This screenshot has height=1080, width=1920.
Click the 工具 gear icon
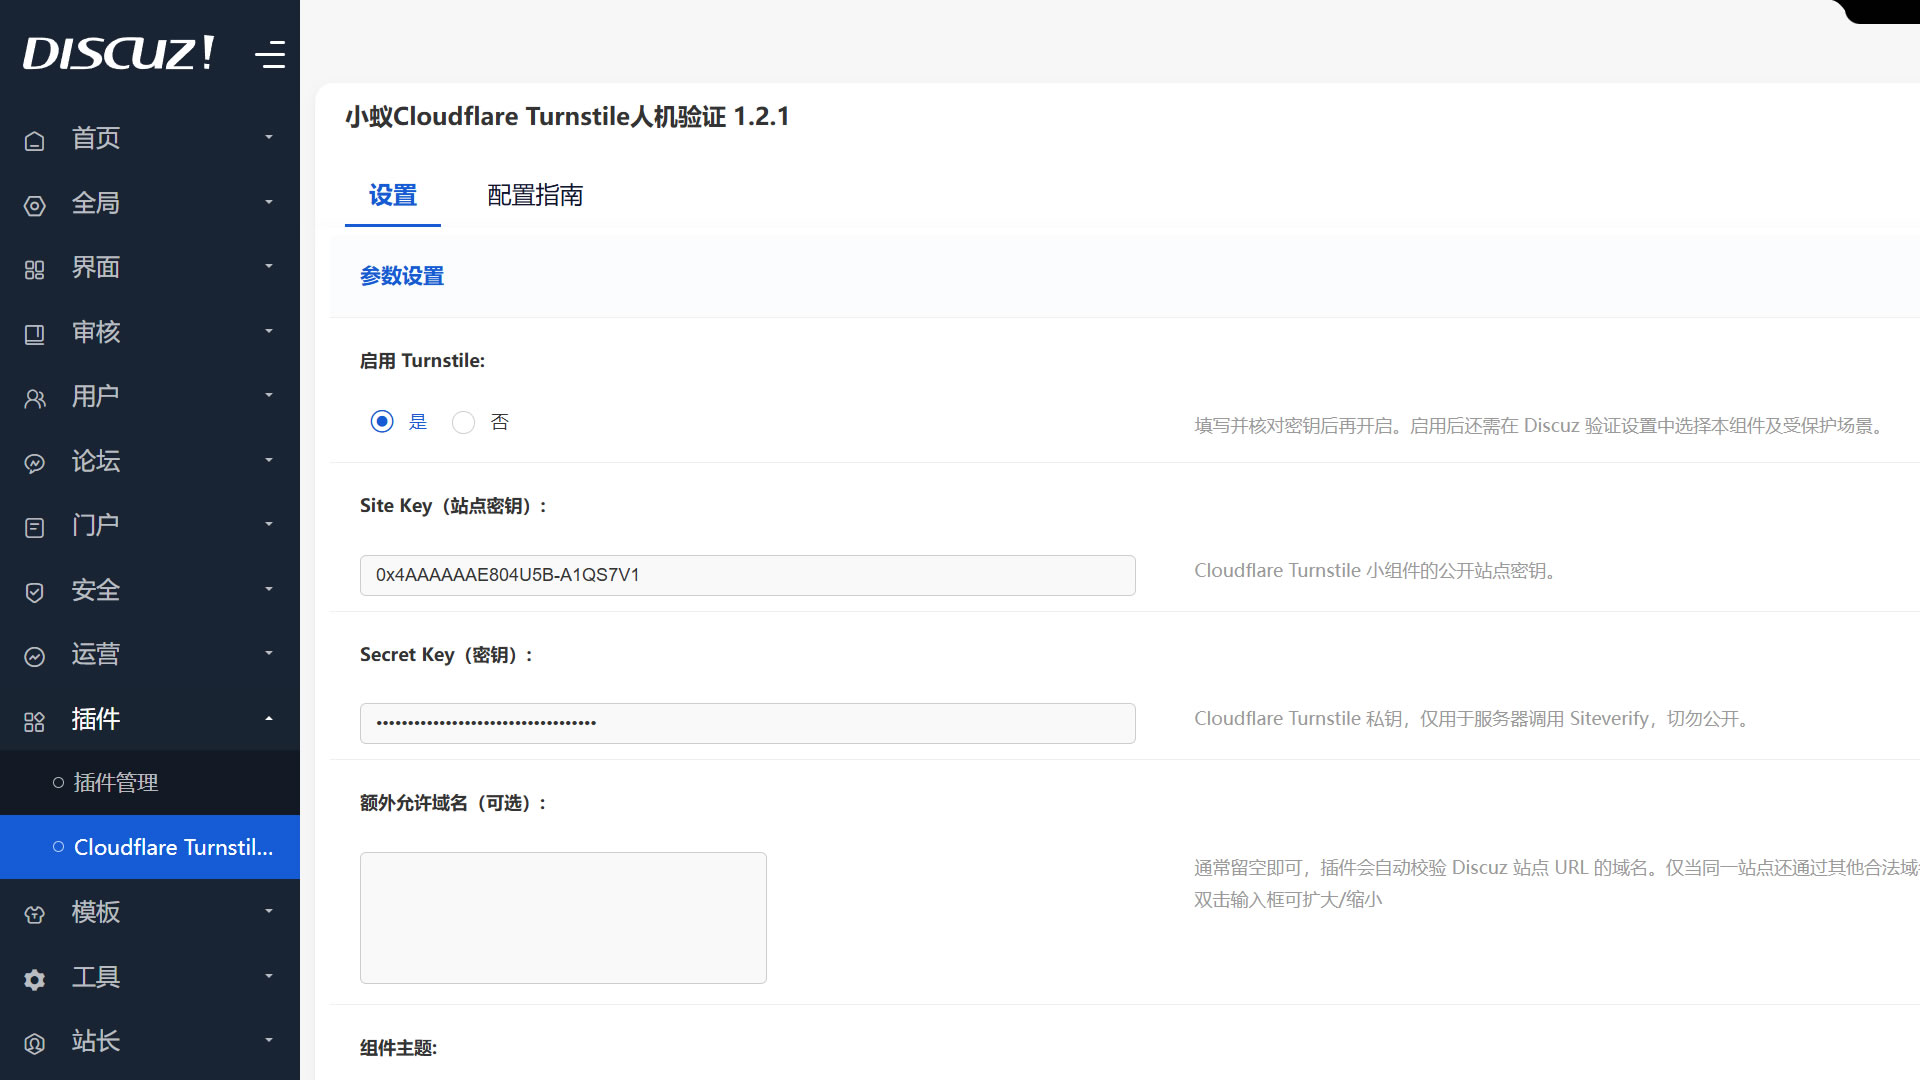(34, 979)
